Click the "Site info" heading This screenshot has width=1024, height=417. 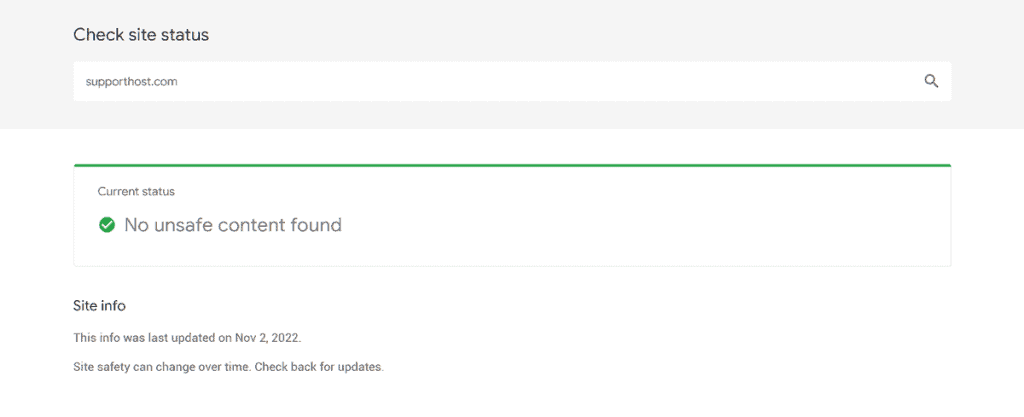[99, 305]
